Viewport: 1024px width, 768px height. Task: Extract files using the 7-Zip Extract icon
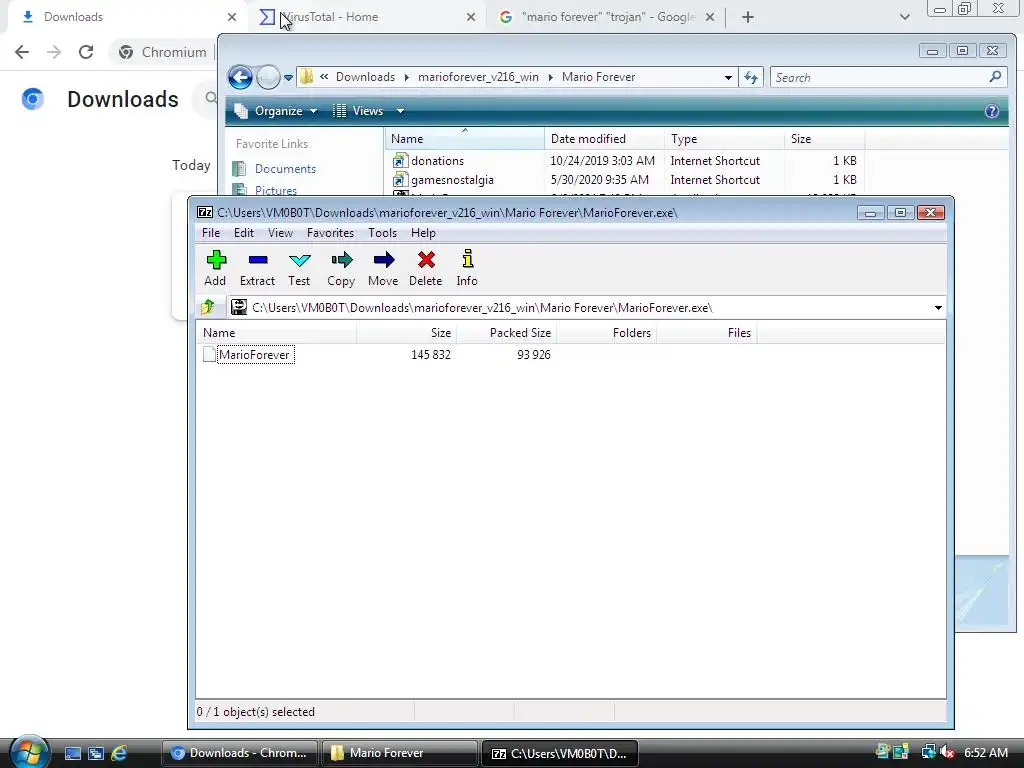257,268
